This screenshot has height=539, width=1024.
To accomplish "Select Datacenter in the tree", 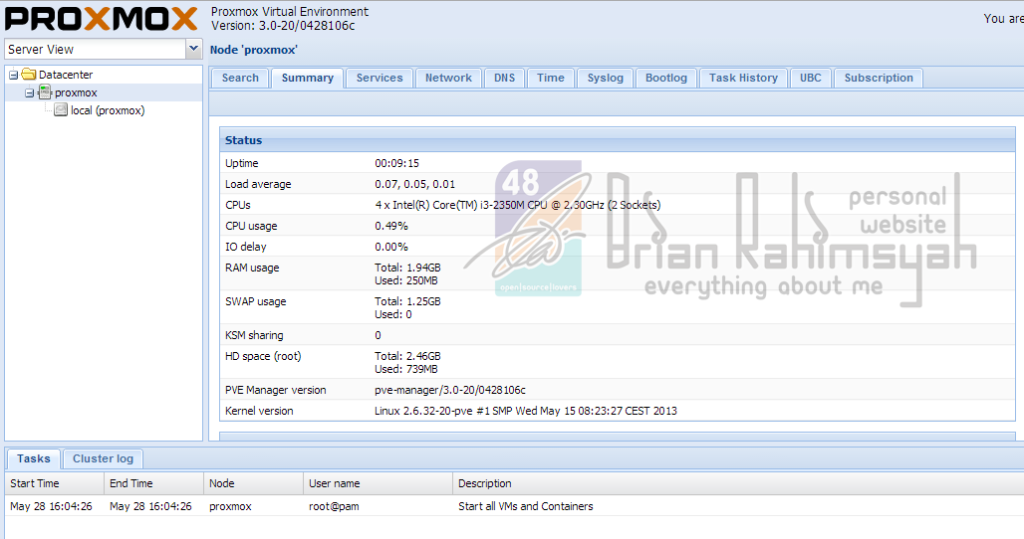I will [x=65, y=74].
